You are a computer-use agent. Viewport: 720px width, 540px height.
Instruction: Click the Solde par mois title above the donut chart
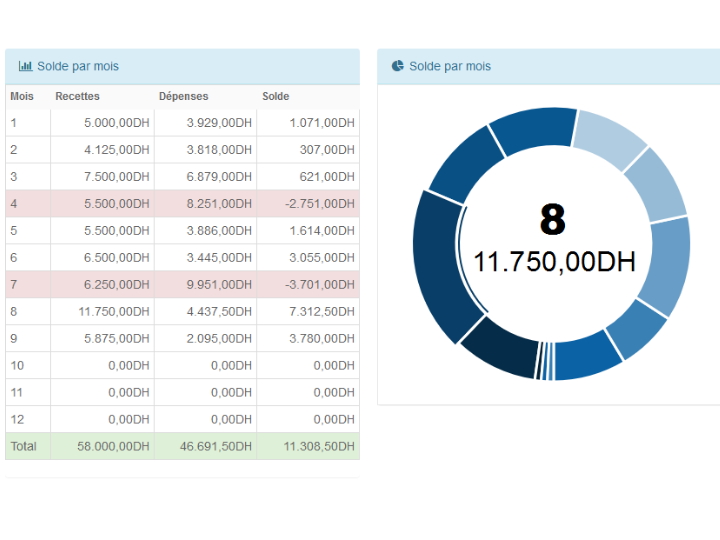pyautogui.click(x=450, y=67)
